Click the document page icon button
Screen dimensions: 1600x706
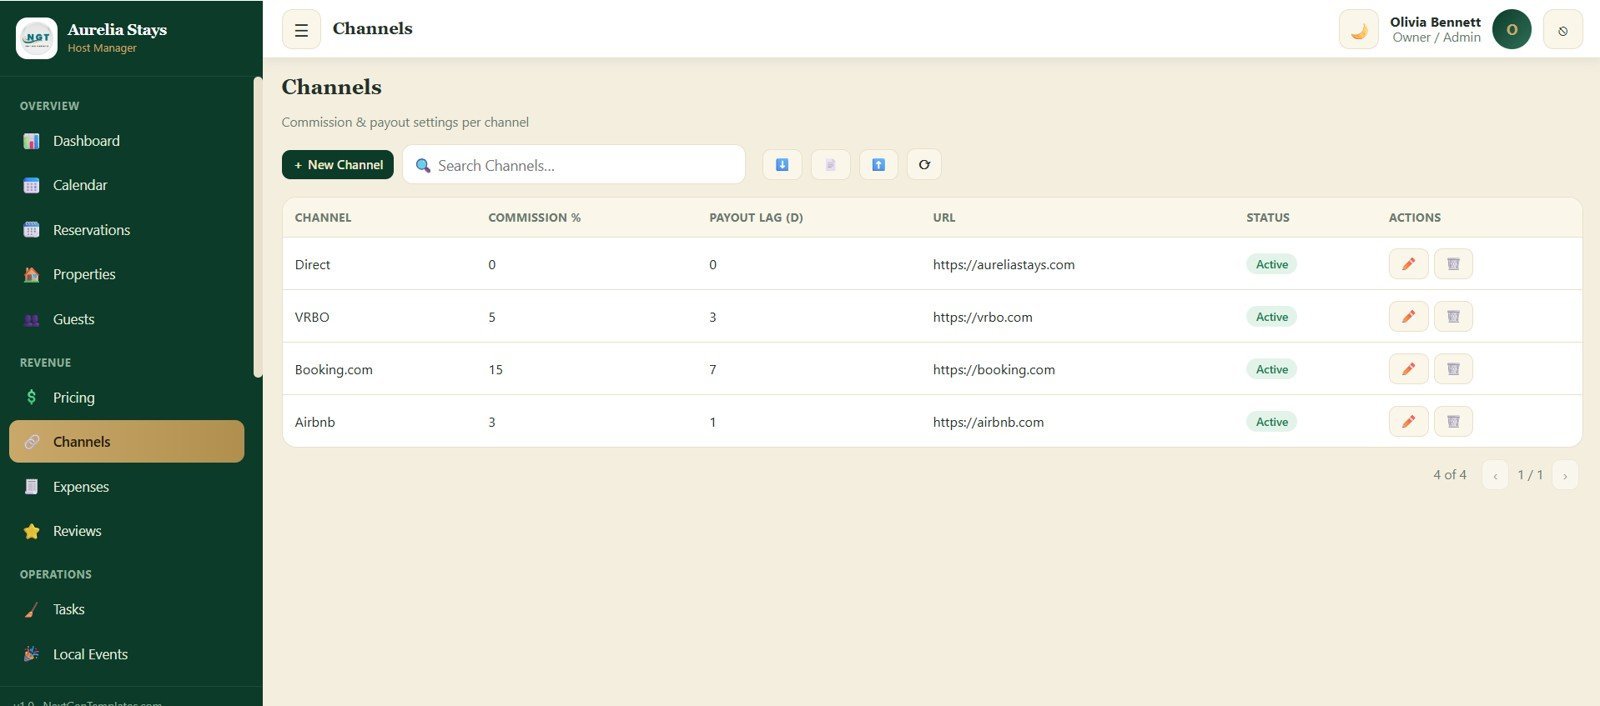830,165
